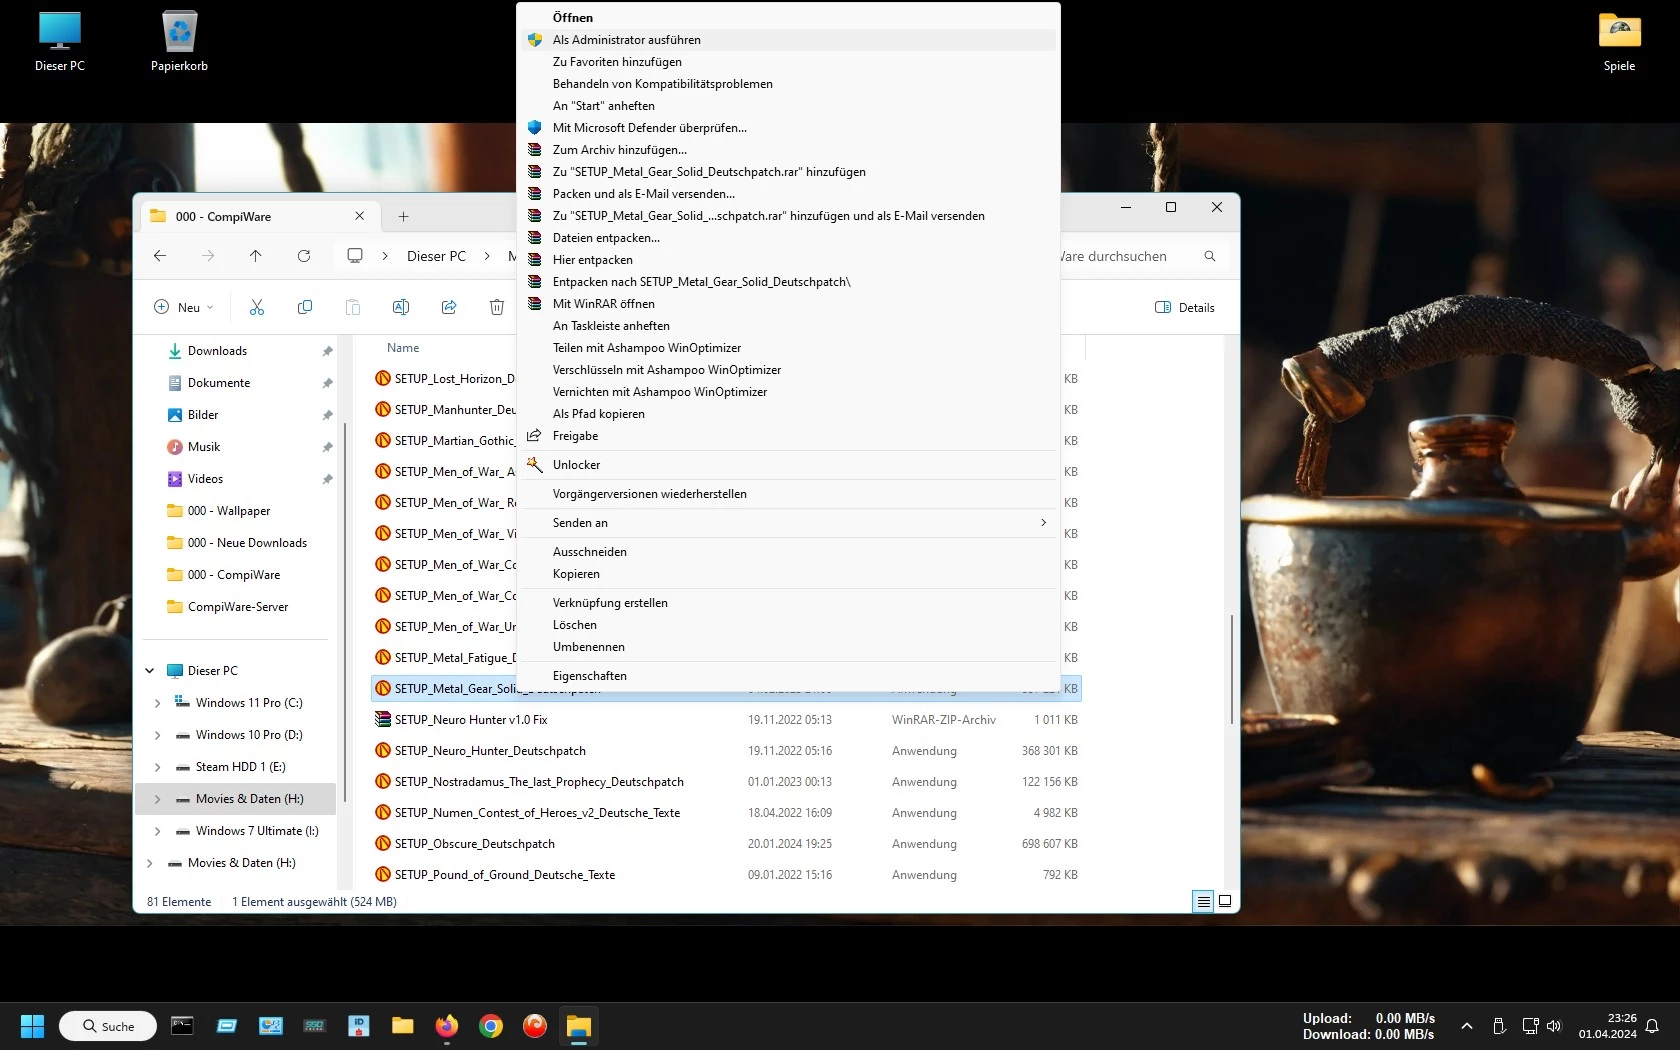Viewport: 1680px width, 1050px height.
Task: Sort files by the Name column header
Action: click(x=403, y=348)
